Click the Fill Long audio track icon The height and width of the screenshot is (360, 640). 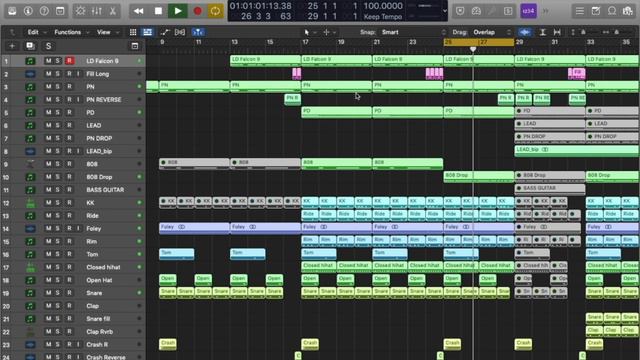pos(30,74)
